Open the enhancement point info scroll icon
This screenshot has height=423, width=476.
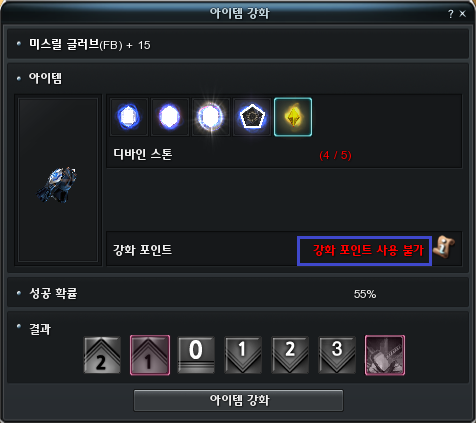[444, 247]
